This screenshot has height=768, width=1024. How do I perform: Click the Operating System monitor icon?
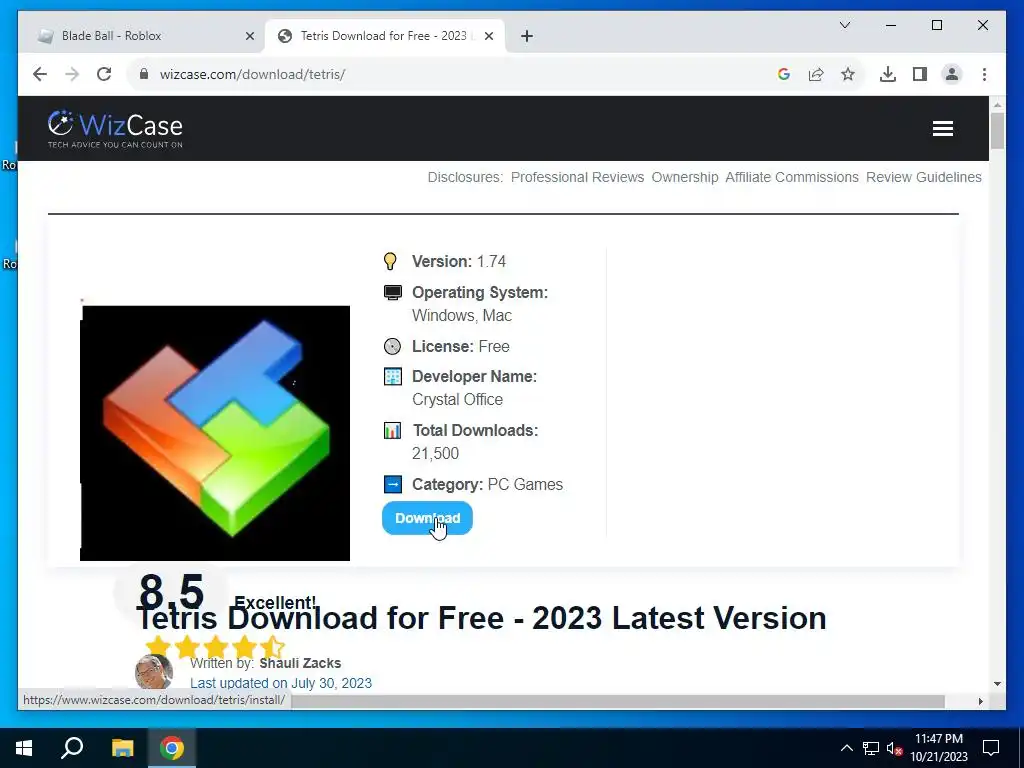coord(392,293)
